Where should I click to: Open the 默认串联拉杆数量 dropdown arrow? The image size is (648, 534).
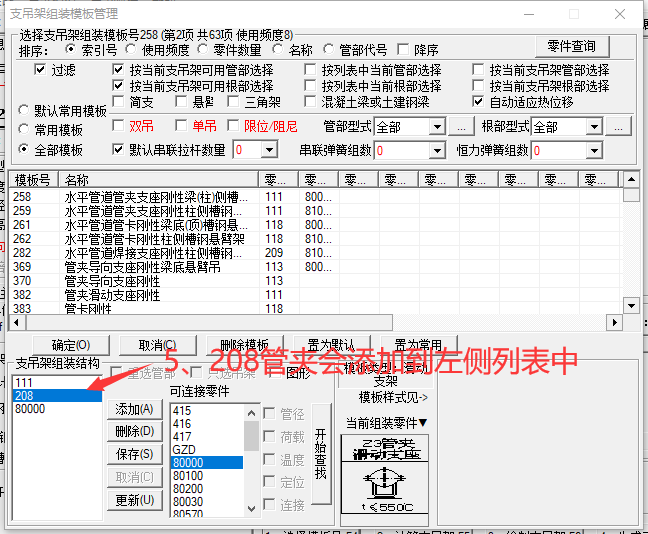270,150
